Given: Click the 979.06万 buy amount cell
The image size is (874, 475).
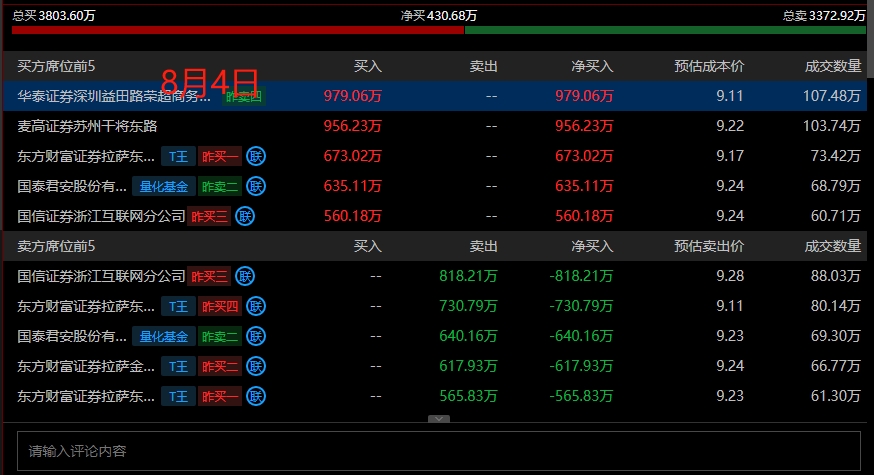Looking at the screenshot, I should pyautogui.click(x=352, y=96).
